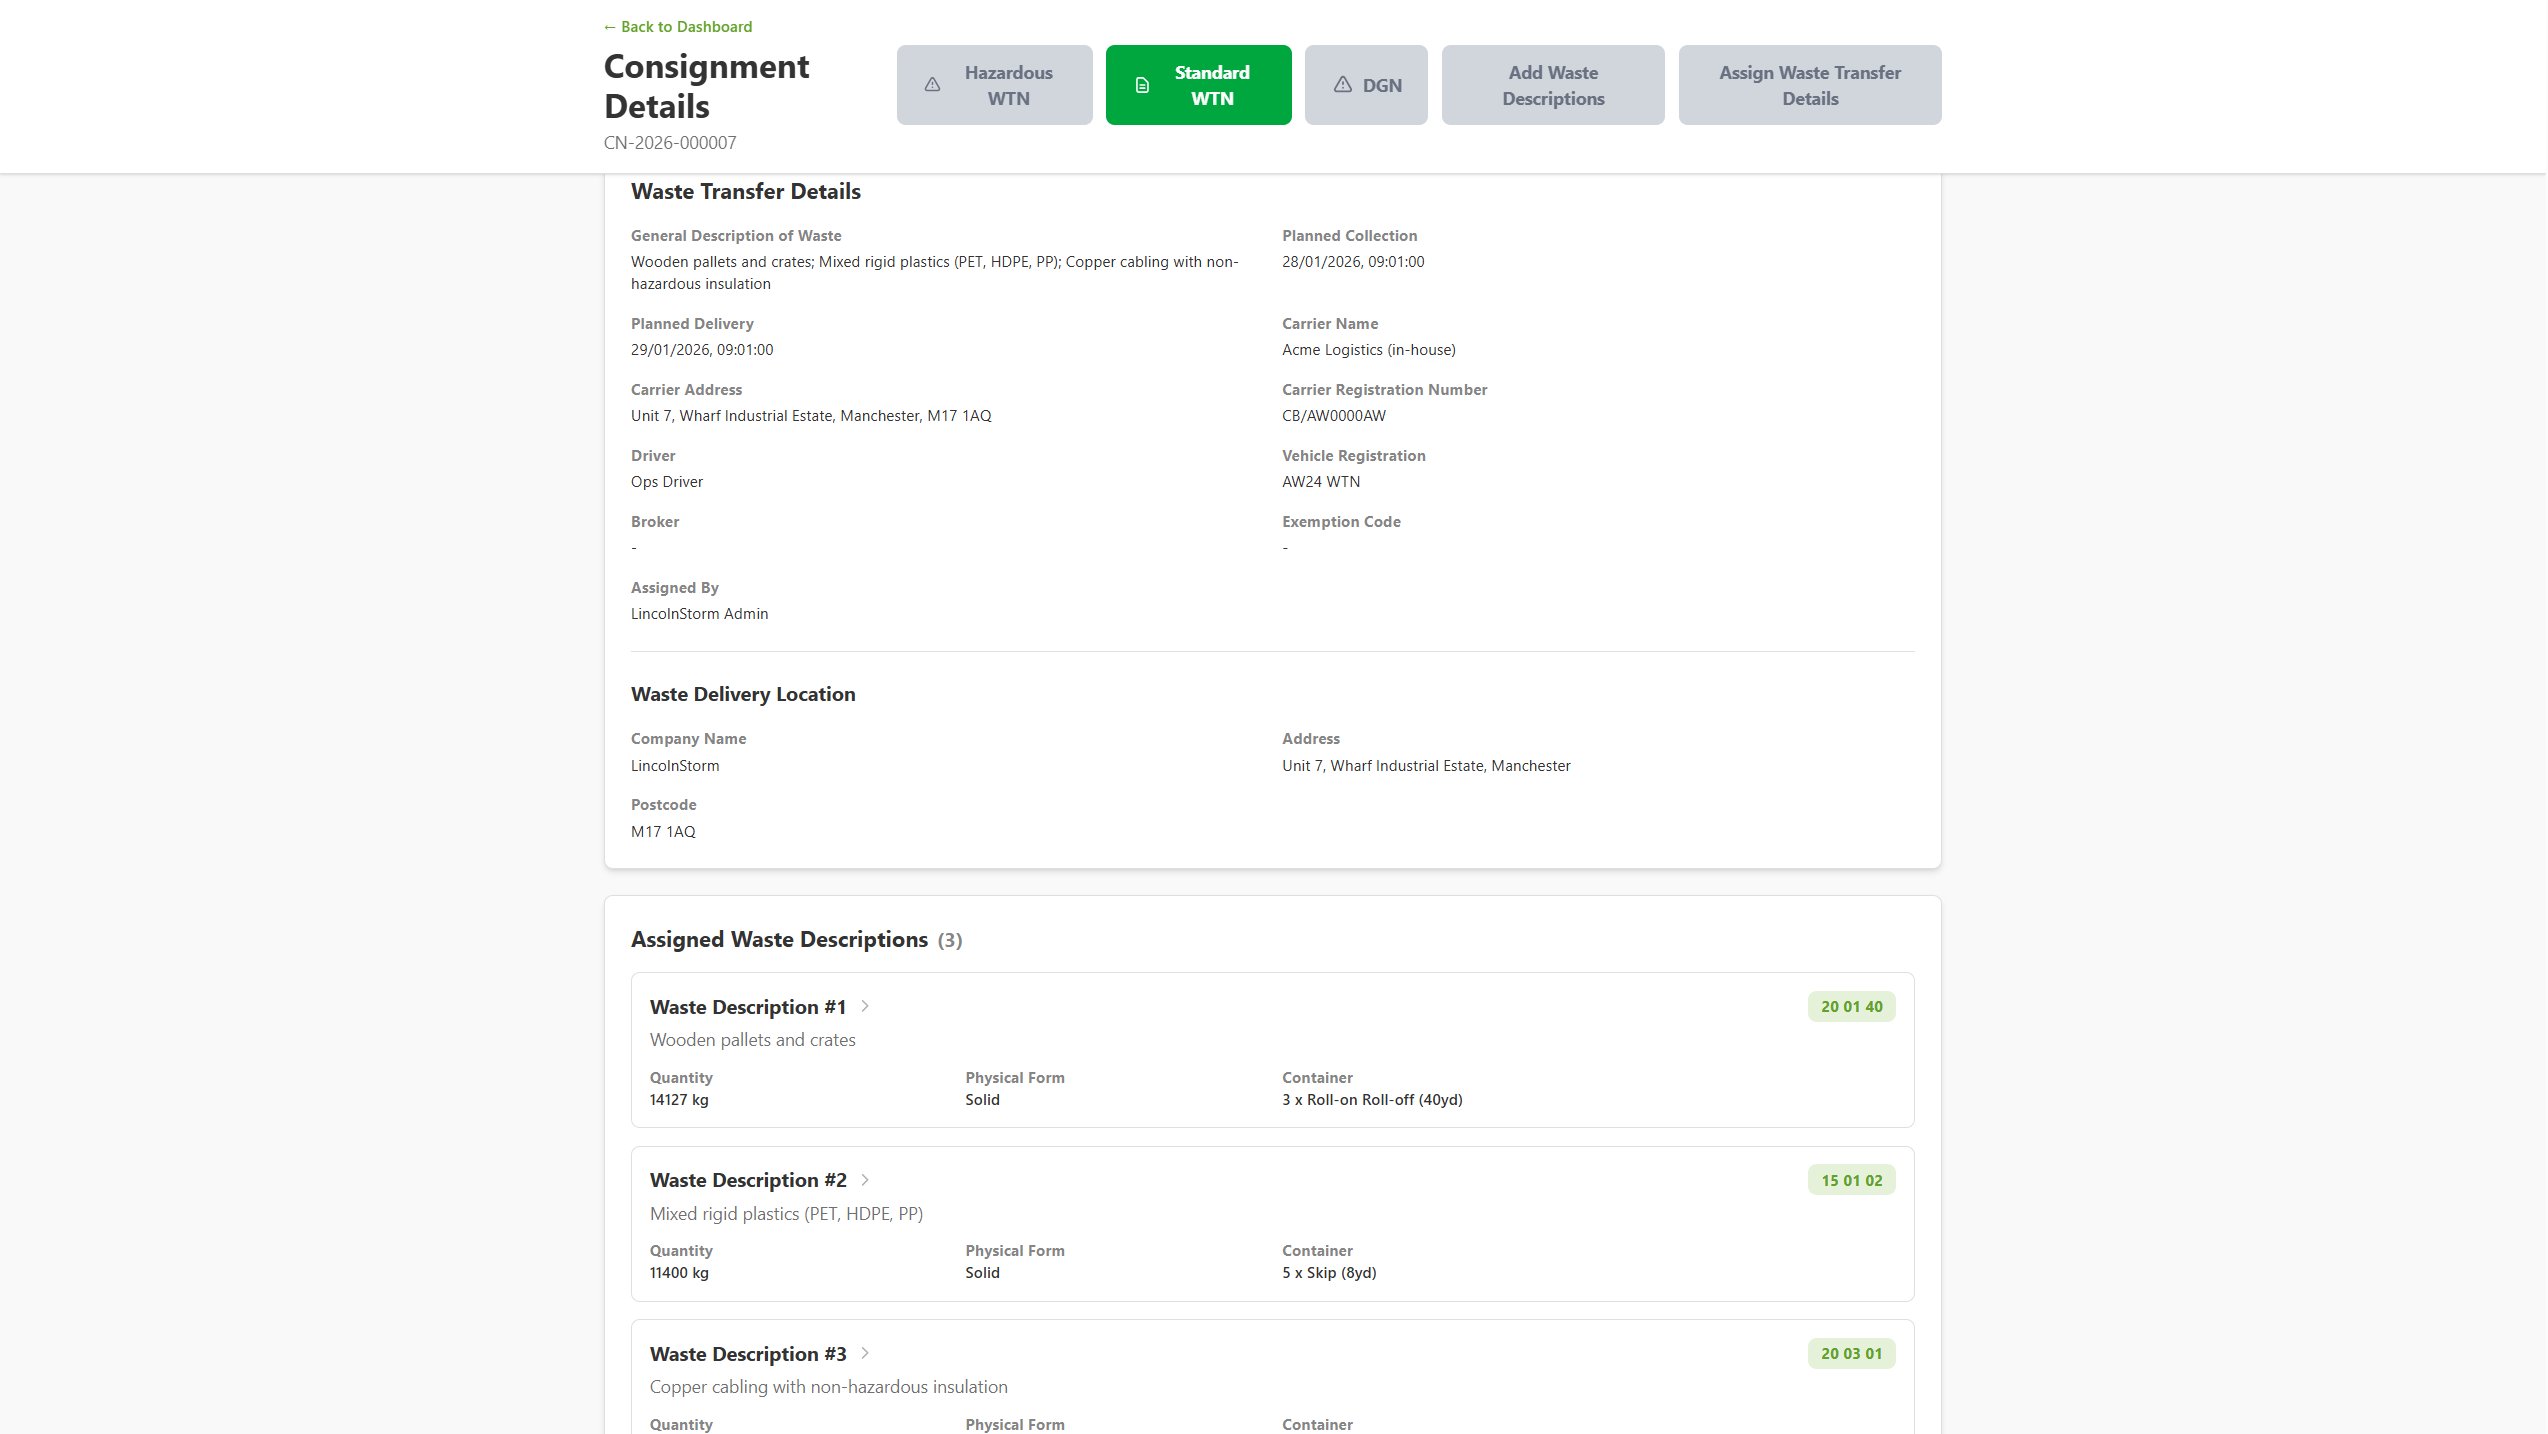The width and height of the screenshot is (2548, 1434).
Task: Expand Waste Description #1 chevron
Action: click(x=865, y=1007)
